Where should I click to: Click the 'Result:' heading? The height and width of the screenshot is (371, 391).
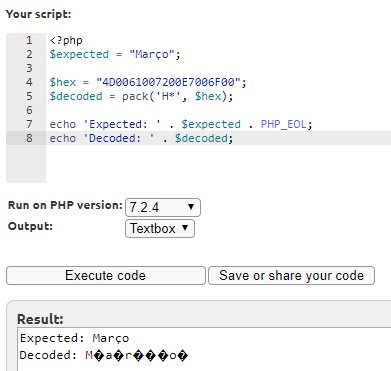pyautogui.click(x=40, y=319)
